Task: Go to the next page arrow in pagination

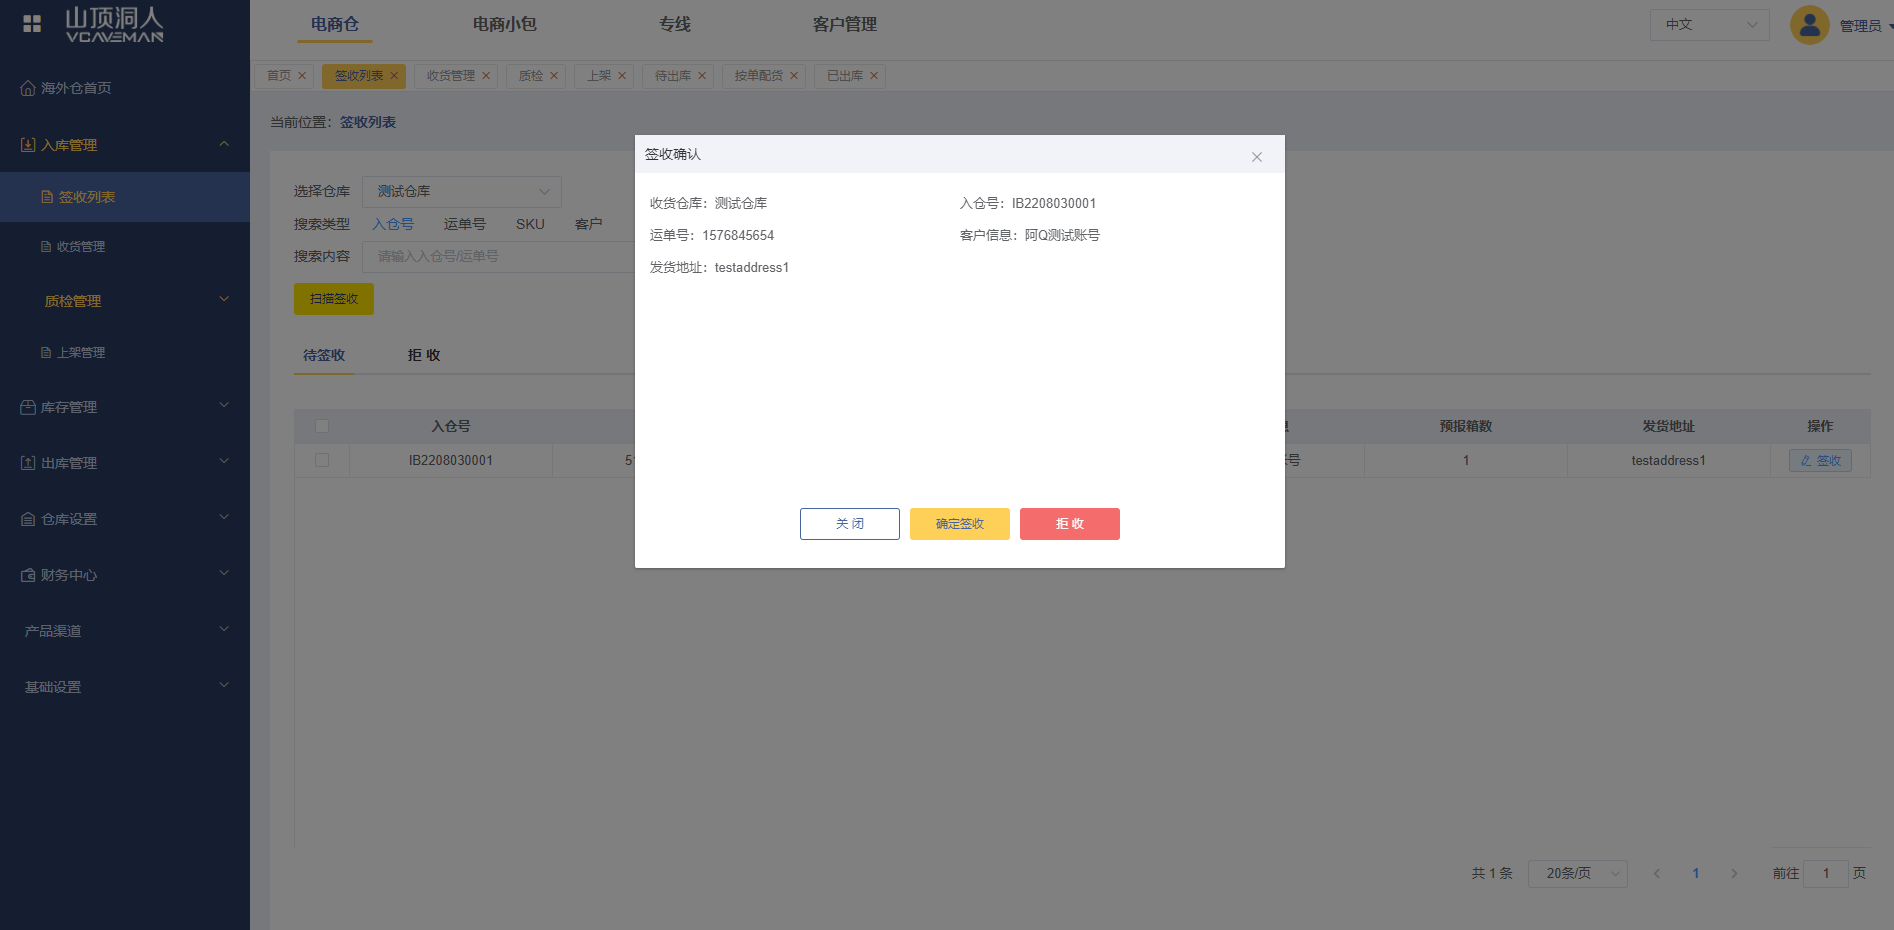Action: point(1734,873)
